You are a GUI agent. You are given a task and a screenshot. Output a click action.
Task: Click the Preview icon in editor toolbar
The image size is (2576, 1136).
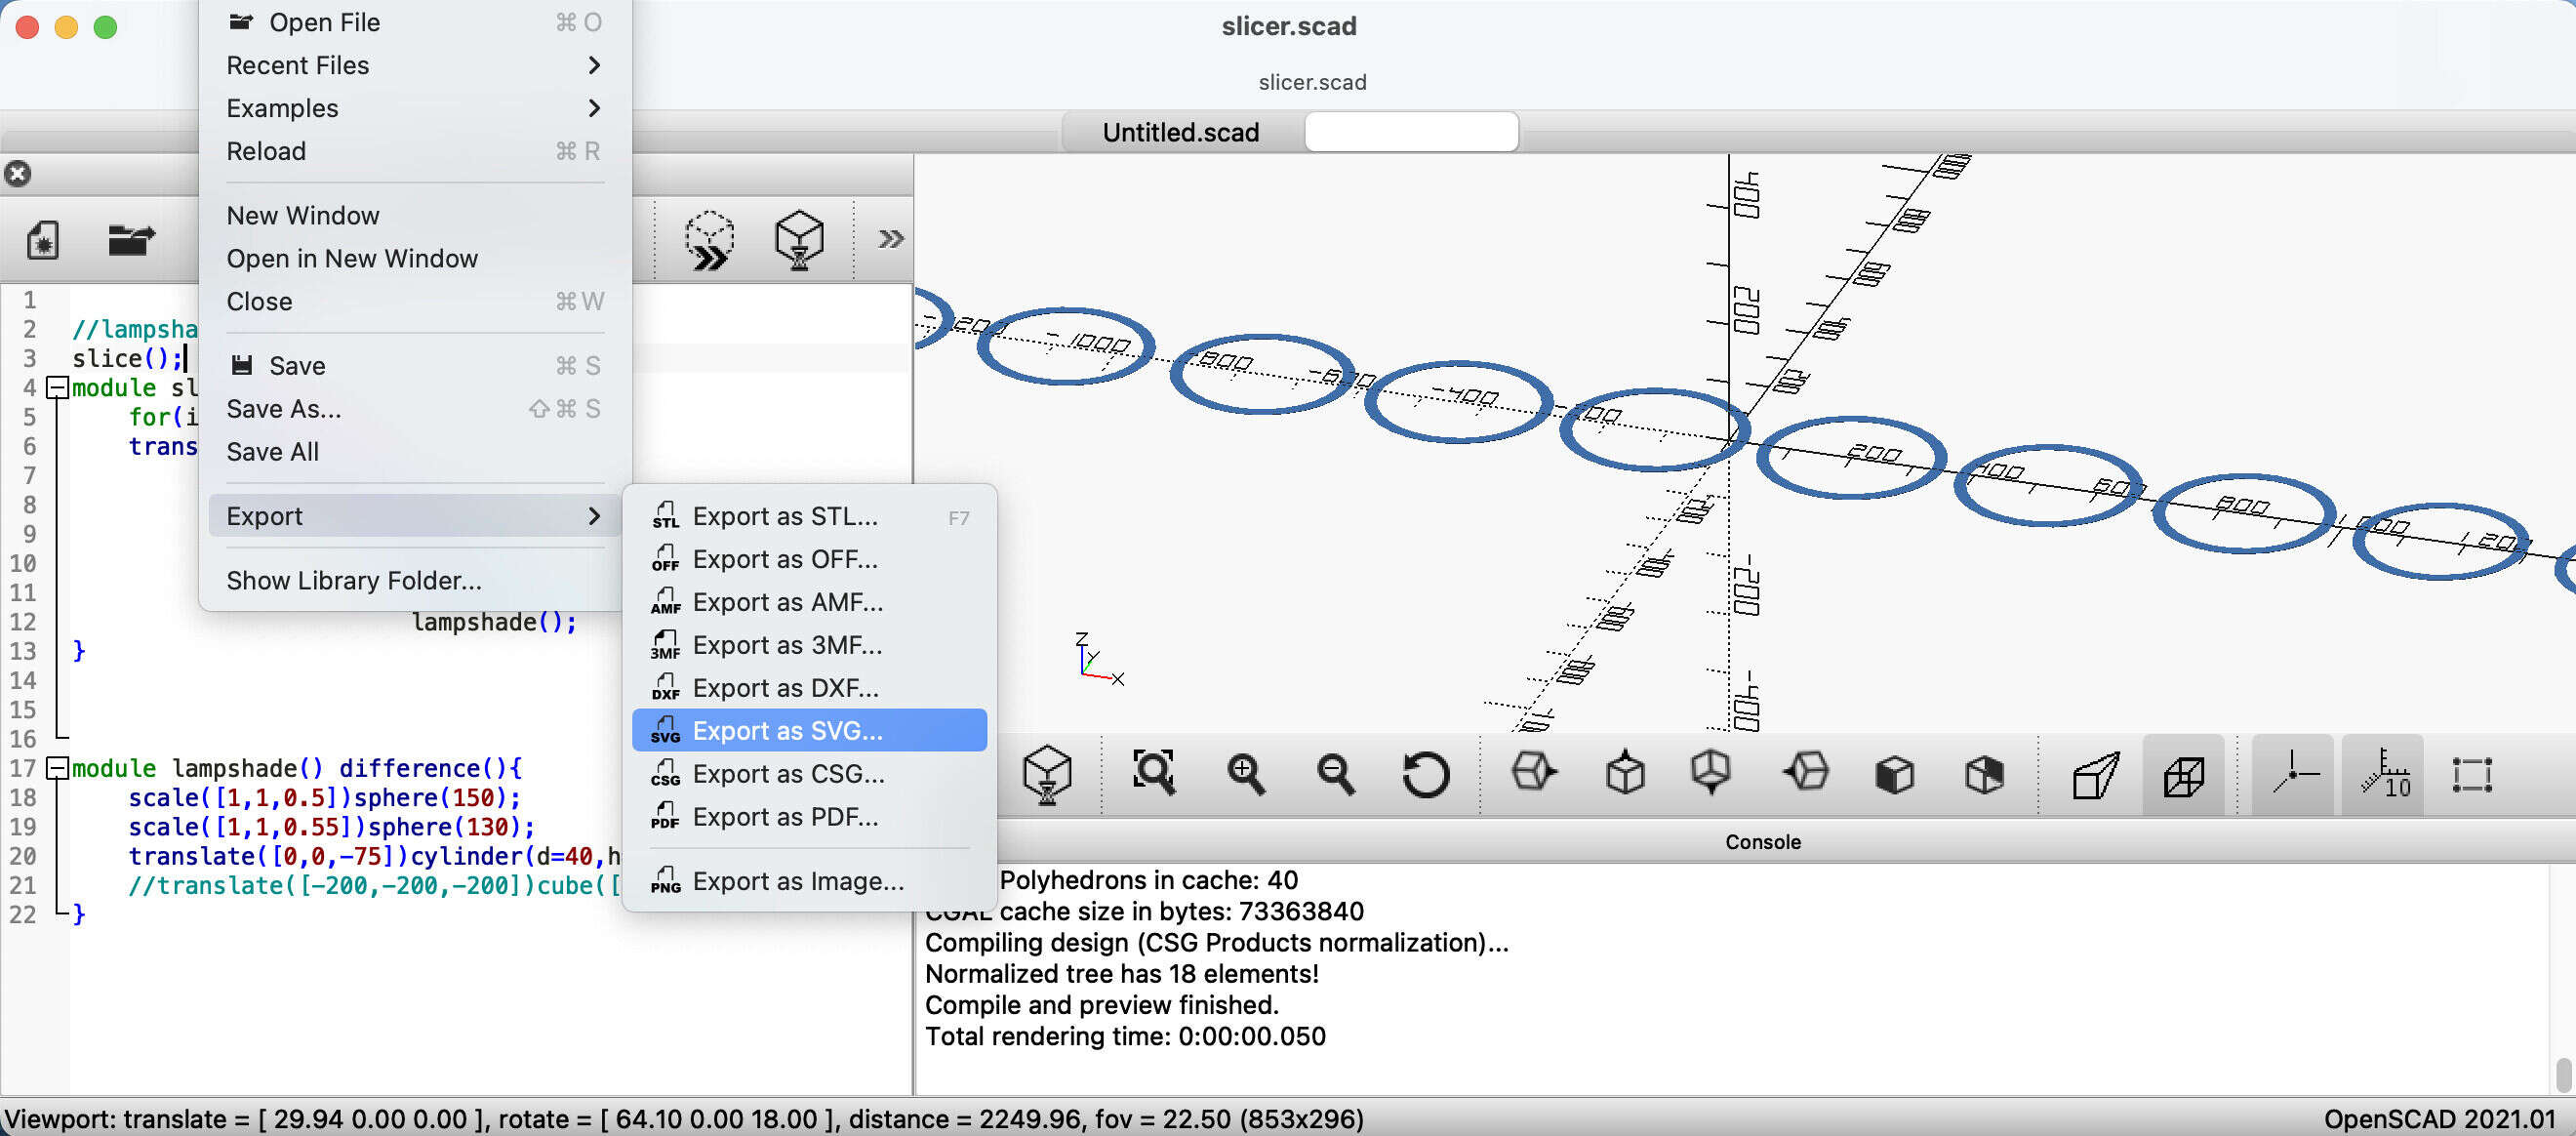click(709, 240)
